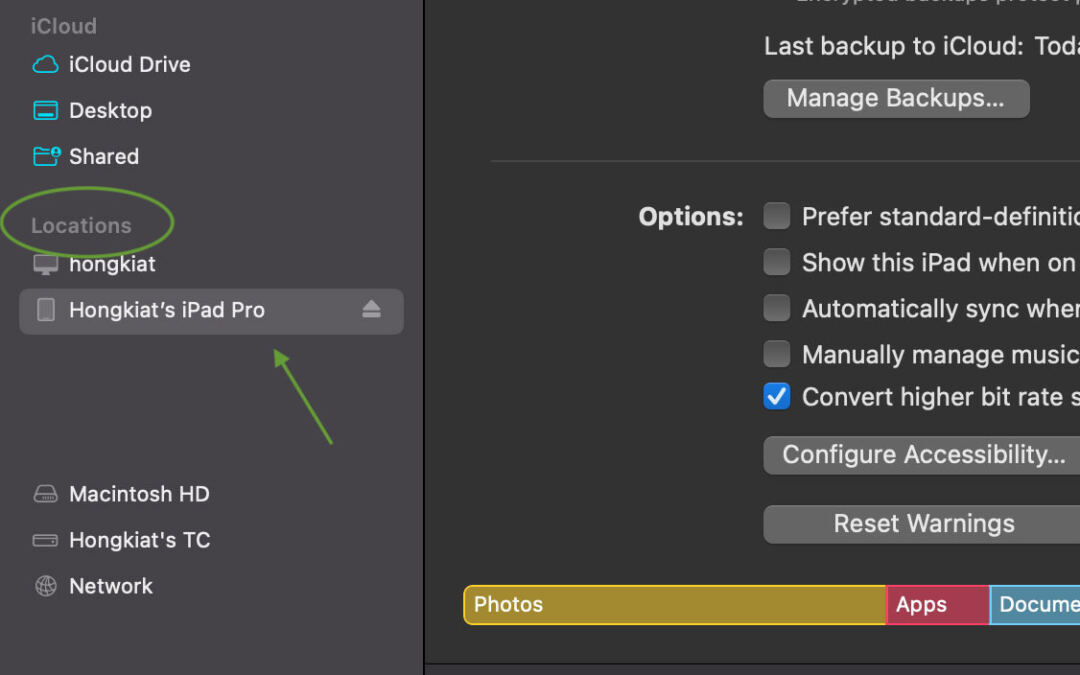Click the Shared folder icon
Screen dimensions: 1080x675
(46, 156)
